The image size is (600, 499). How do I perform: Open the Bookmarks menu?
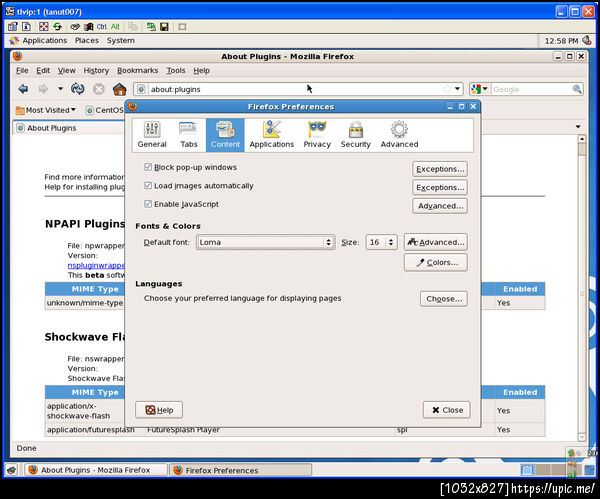coord(137,70)
